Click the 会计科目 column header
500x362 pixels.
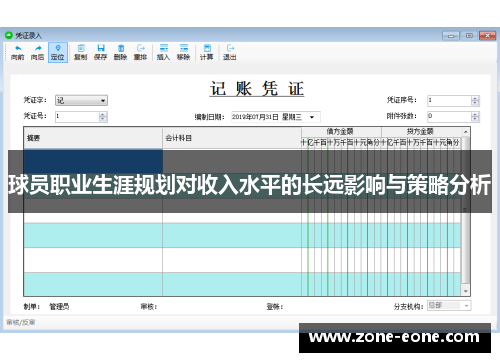pyautogui.click(x=232, y=138)
